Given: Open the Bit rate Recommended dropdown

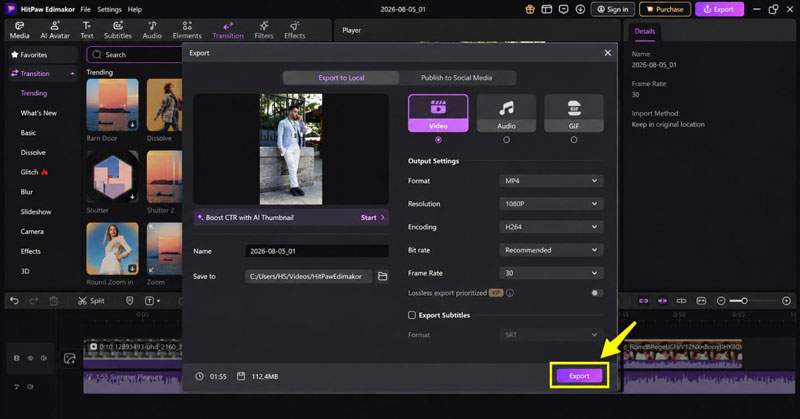Looking at the screenshot, I should click(551, 250).
